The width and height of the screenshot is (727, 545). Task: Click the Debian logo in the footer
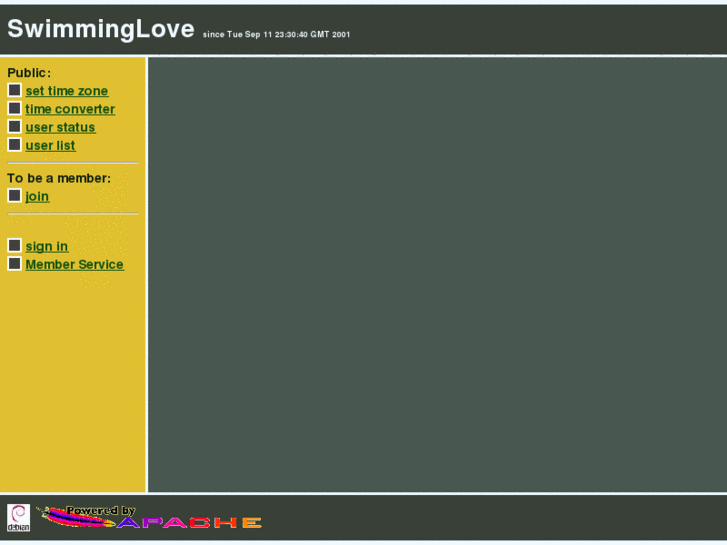coord(19,518)
